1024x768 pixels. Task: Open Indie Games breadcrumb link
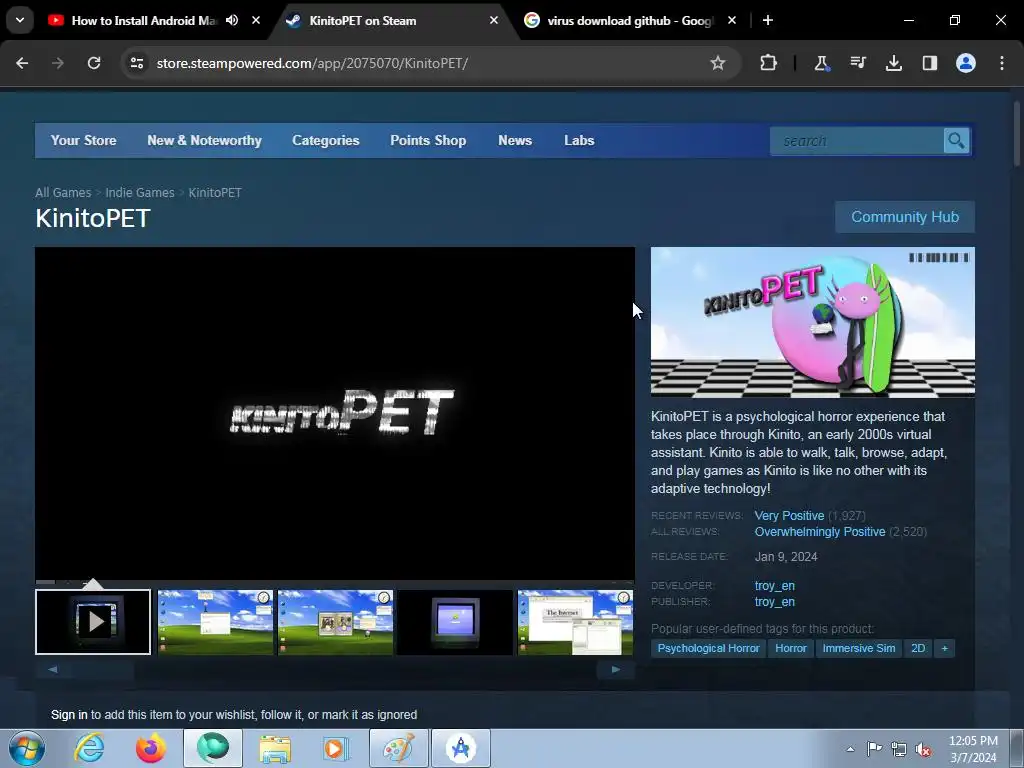pos(140,193)
